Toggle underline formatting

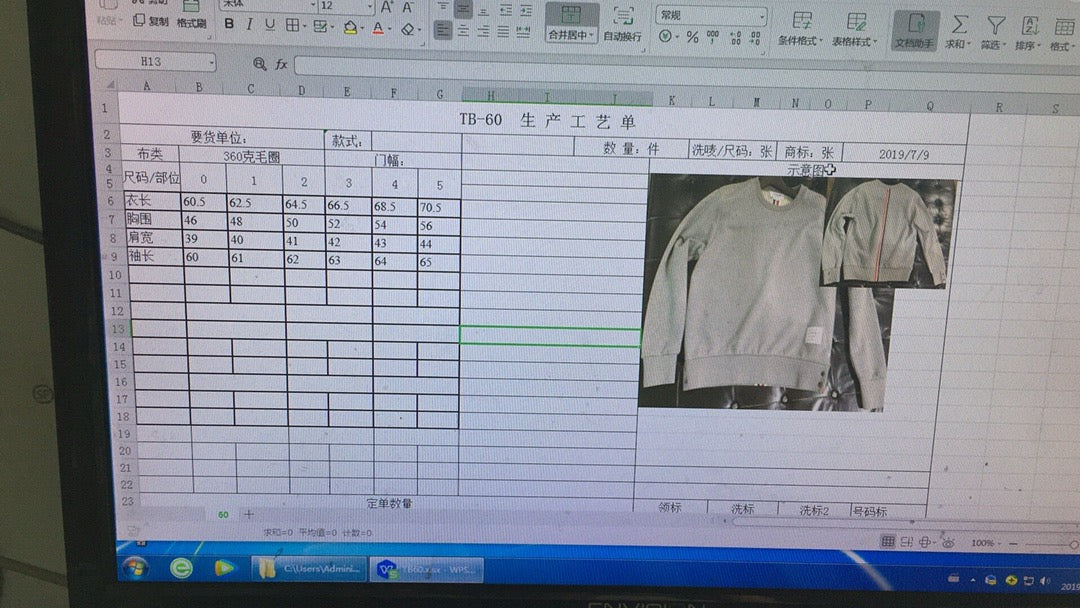click(x=269, y=25)
